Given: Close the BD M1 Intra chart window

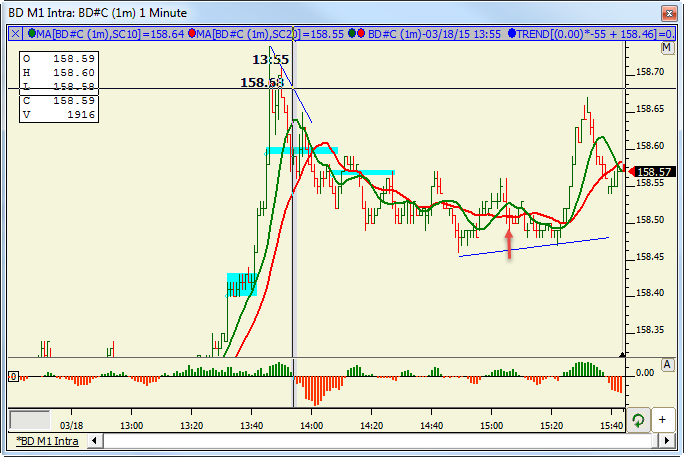Looking at the screenshot, I should point(669,14).
